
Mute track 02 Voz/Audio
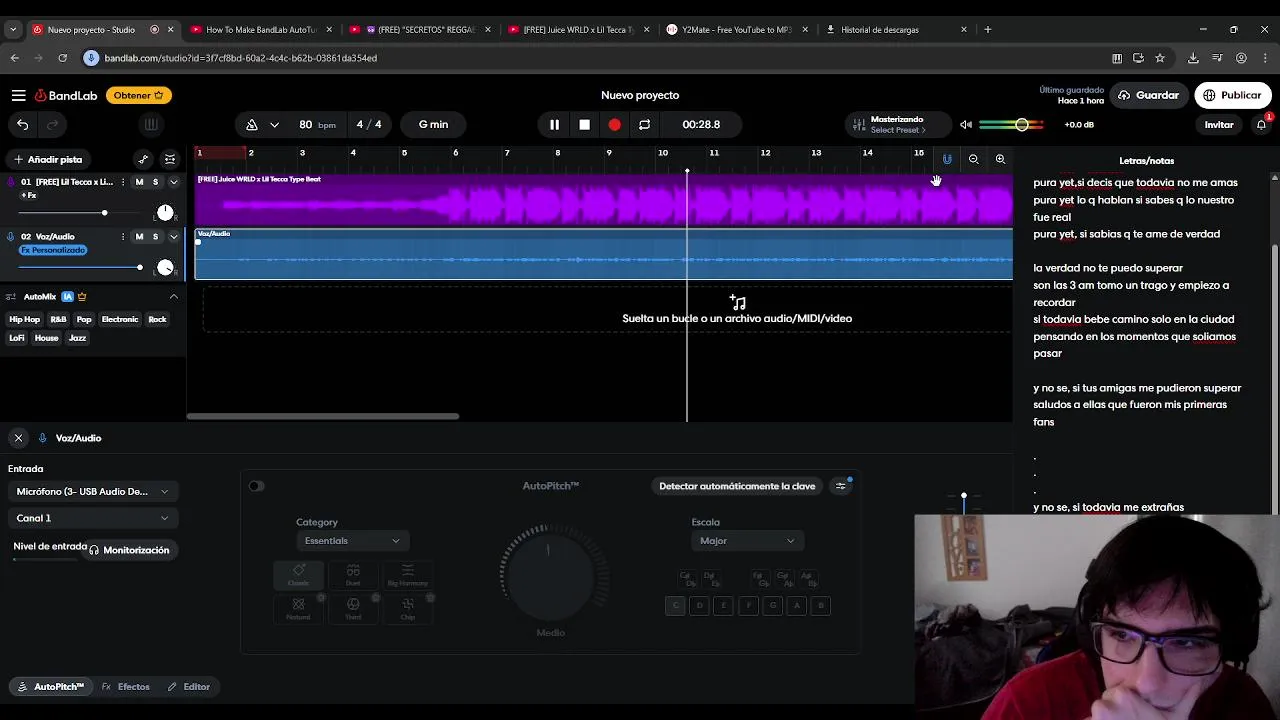[139, 237]
